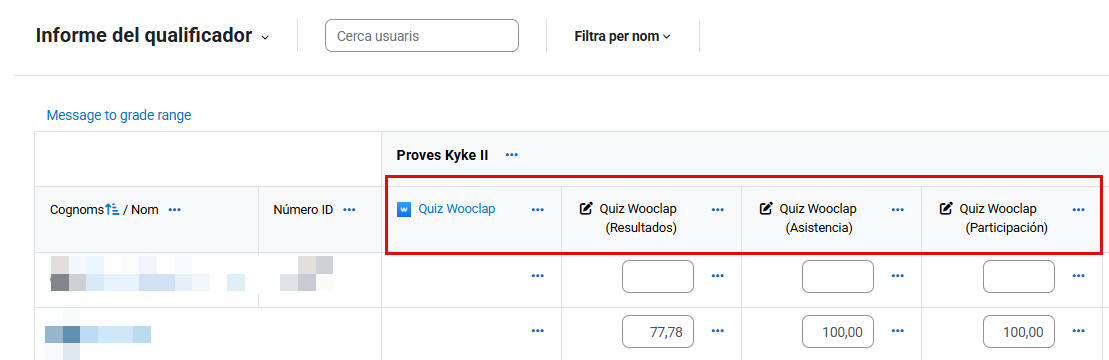Click edit icon of Quiz Wooclap (Resultados)

586,209
